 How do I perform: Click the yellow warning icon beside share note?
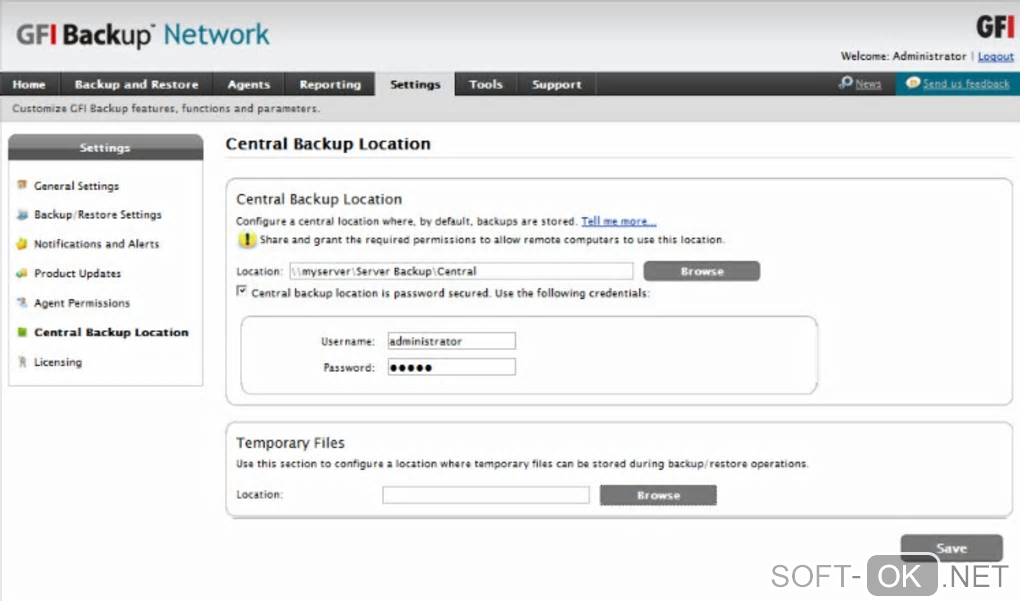(247, 239)
